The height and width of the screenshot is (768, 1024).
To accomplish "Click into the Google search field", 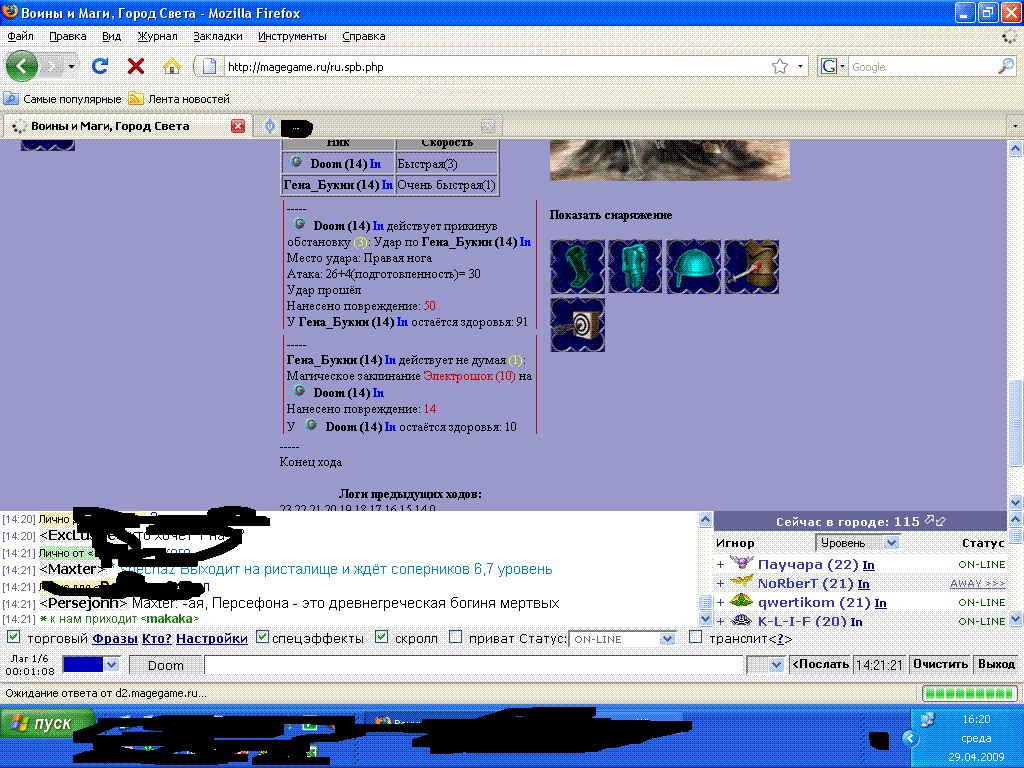I will pos(923,67).
